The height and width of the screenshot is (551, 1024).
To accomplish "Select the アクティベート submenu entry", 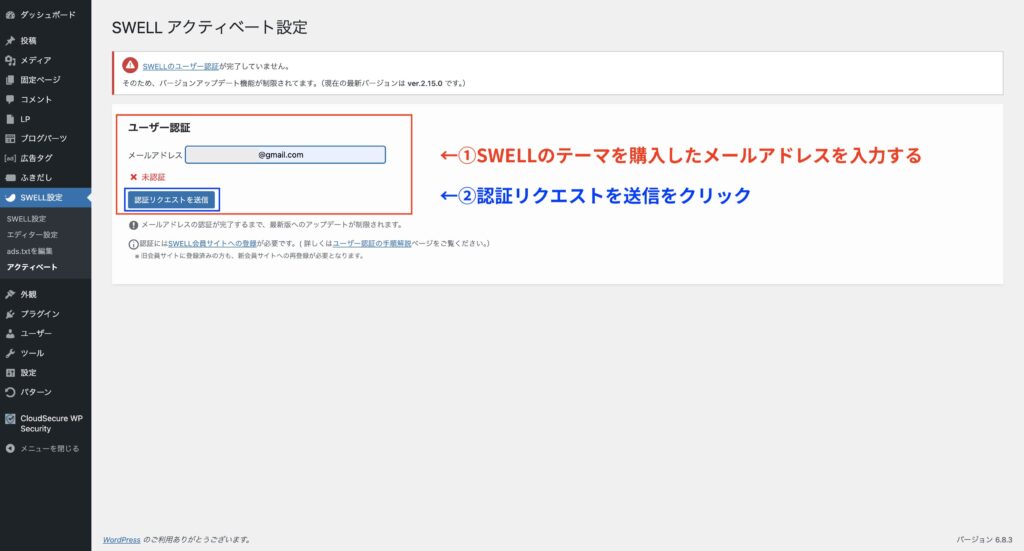I will click(x=31, y=267).
